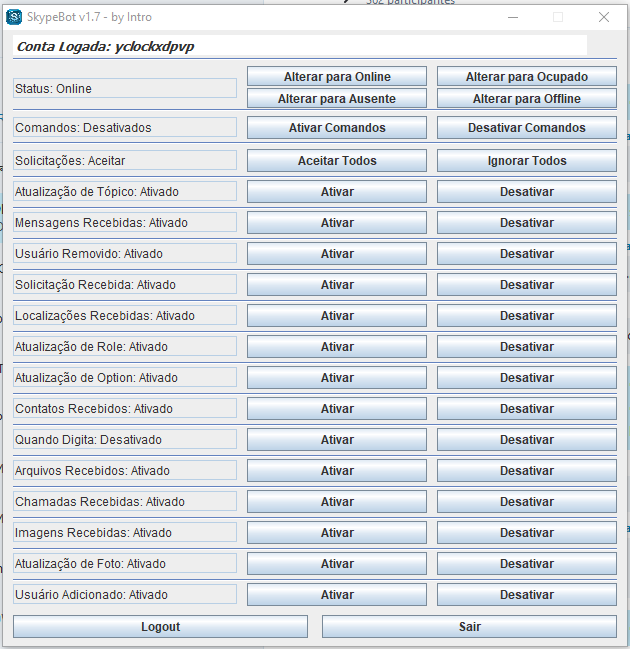Click 'Atualização de Role: Ativado' label
Viewport: 630px width, 649px height.
point(125,346)
